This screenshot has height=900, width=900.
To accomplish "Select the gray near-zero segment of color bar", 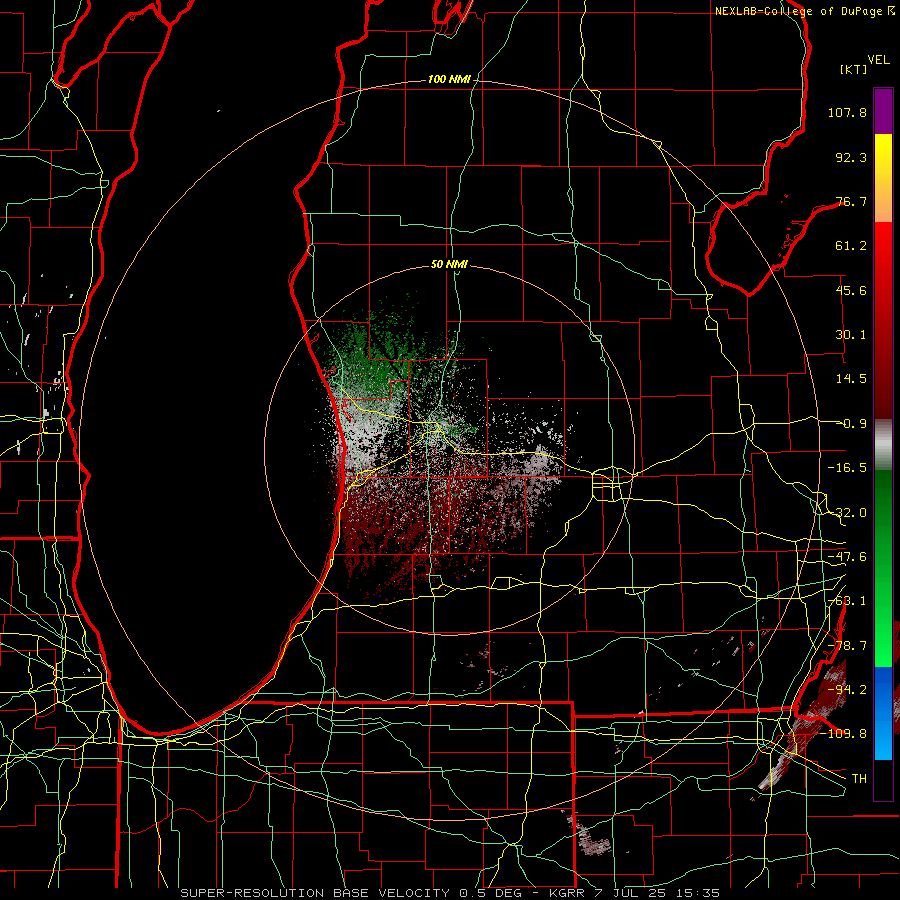I will pyautogui.click(x=883, y=445).
